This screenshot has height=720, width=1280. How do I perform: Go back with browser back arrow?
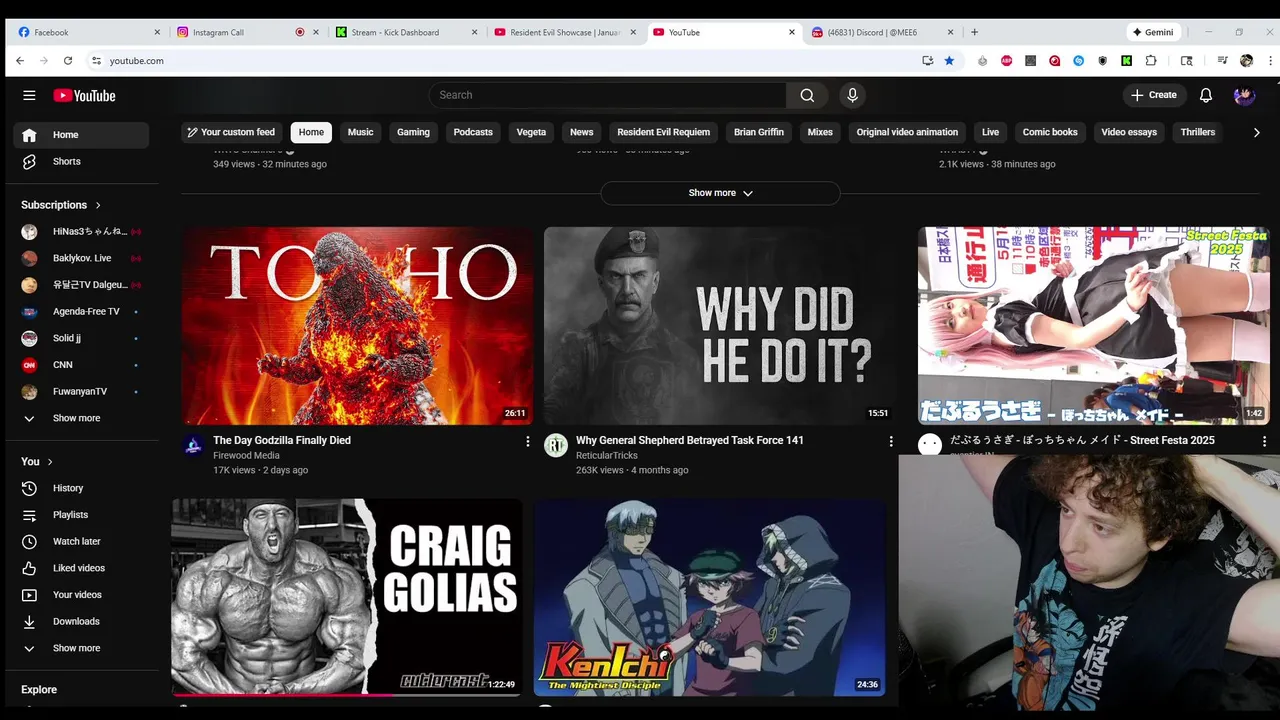click(19, 61)
